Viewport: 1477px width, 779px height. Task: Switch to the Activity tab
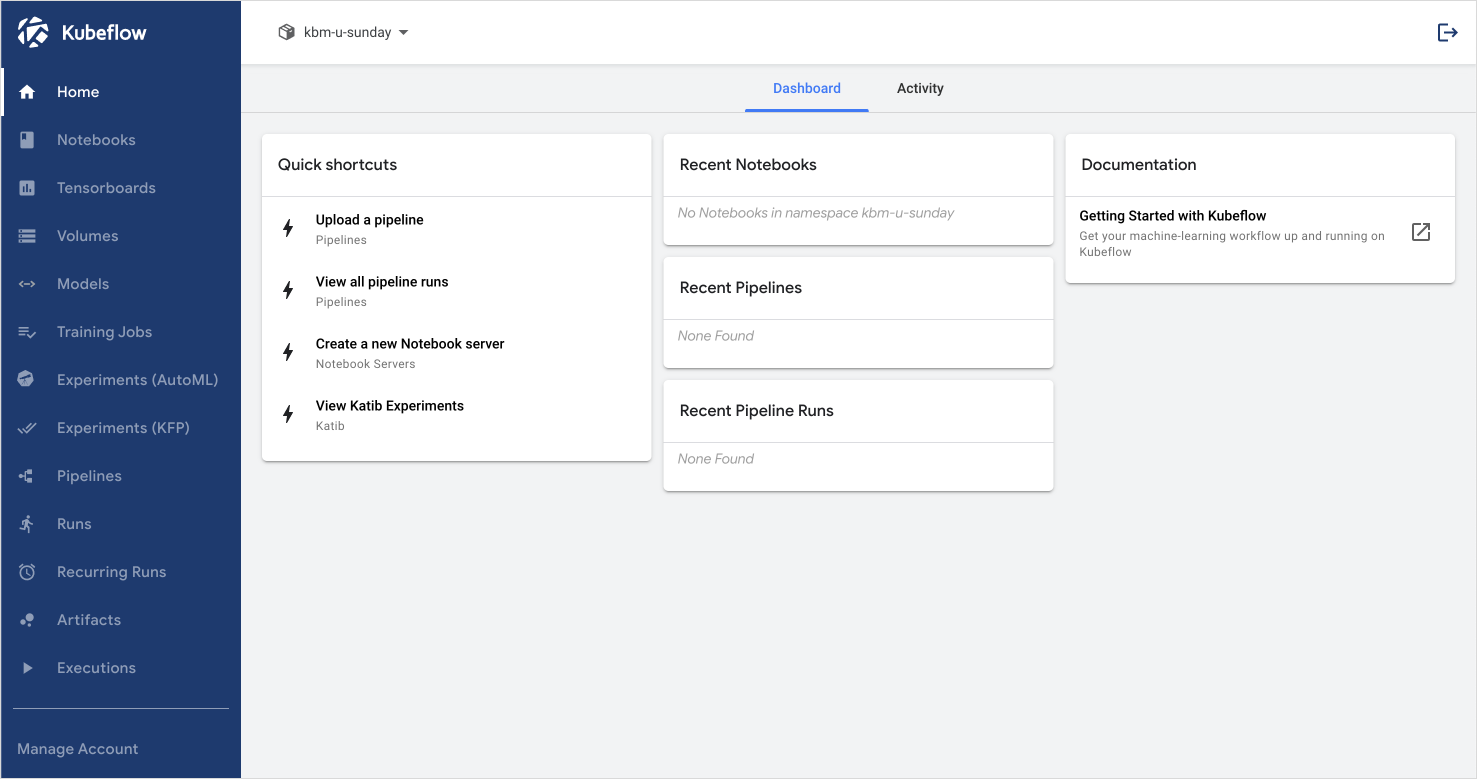click(x=920, y=88)
